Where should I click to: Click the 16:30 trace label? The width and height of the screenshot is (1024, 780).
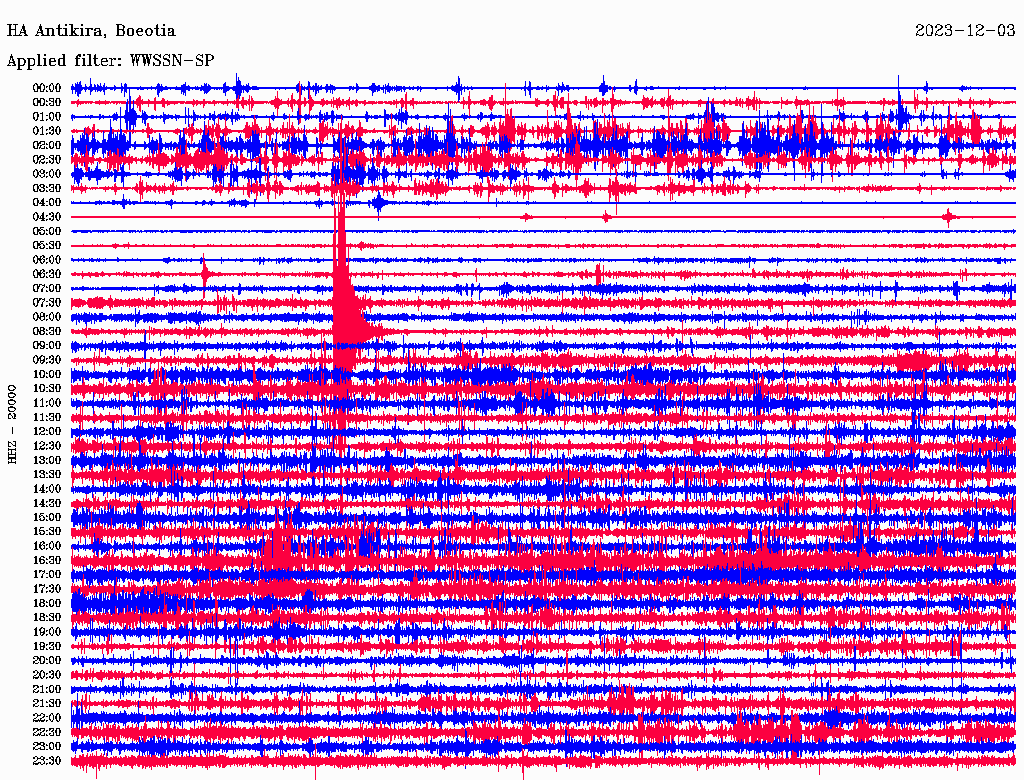(x=47, y=560)
